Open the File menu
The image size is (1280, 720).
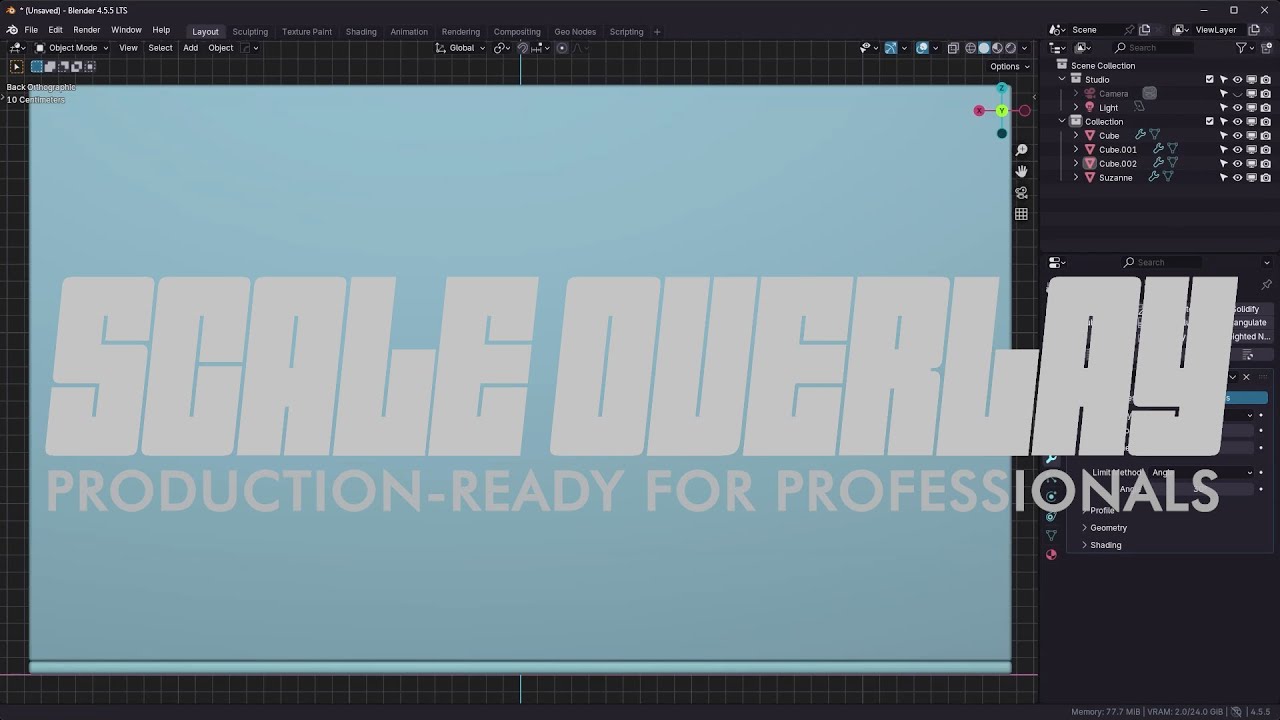31,30
